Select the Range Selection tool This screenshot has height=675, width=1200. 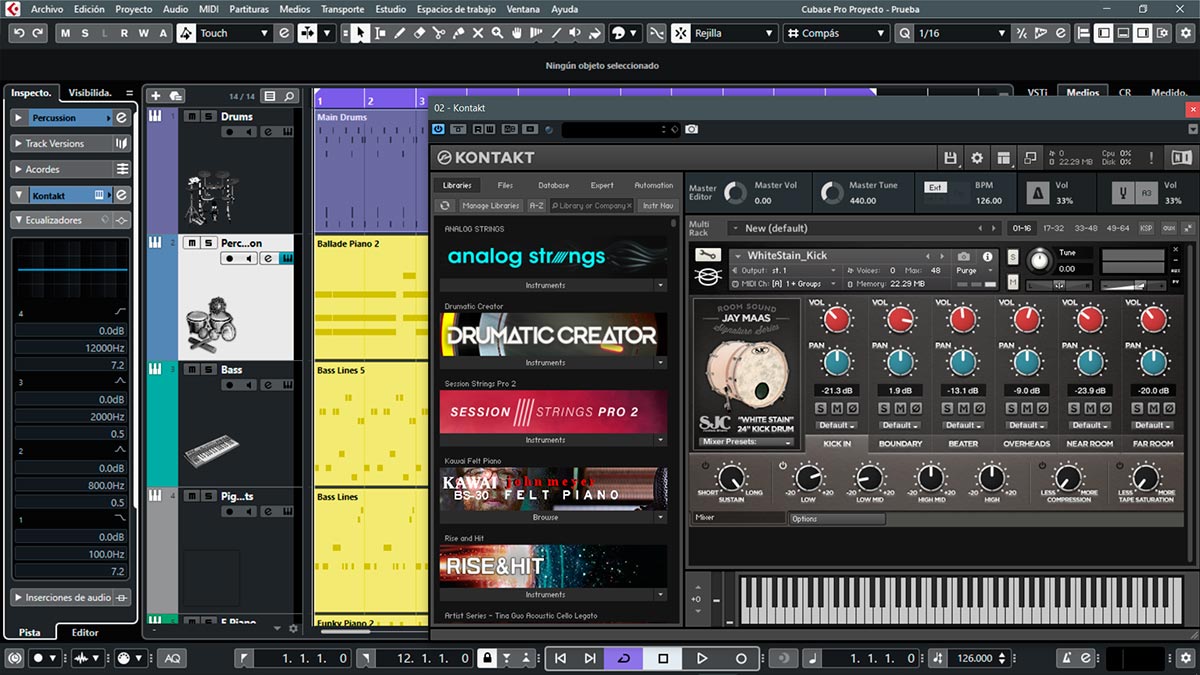click(x=380, y=33)
